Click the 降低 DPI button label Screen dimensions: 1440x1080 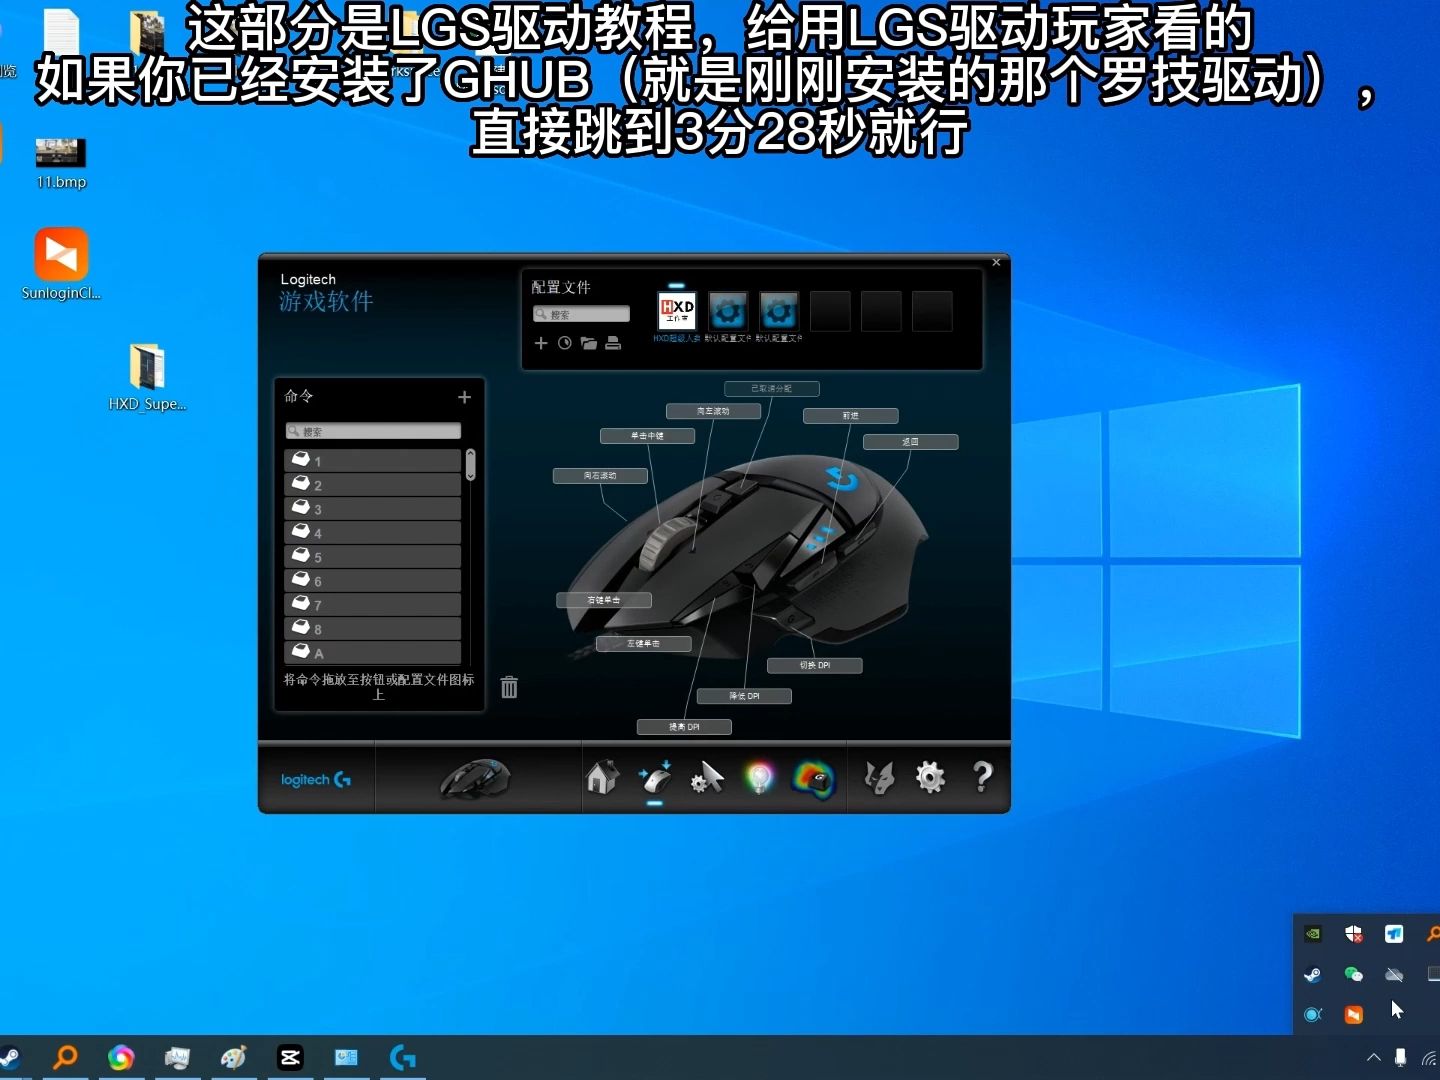[745, 696]
